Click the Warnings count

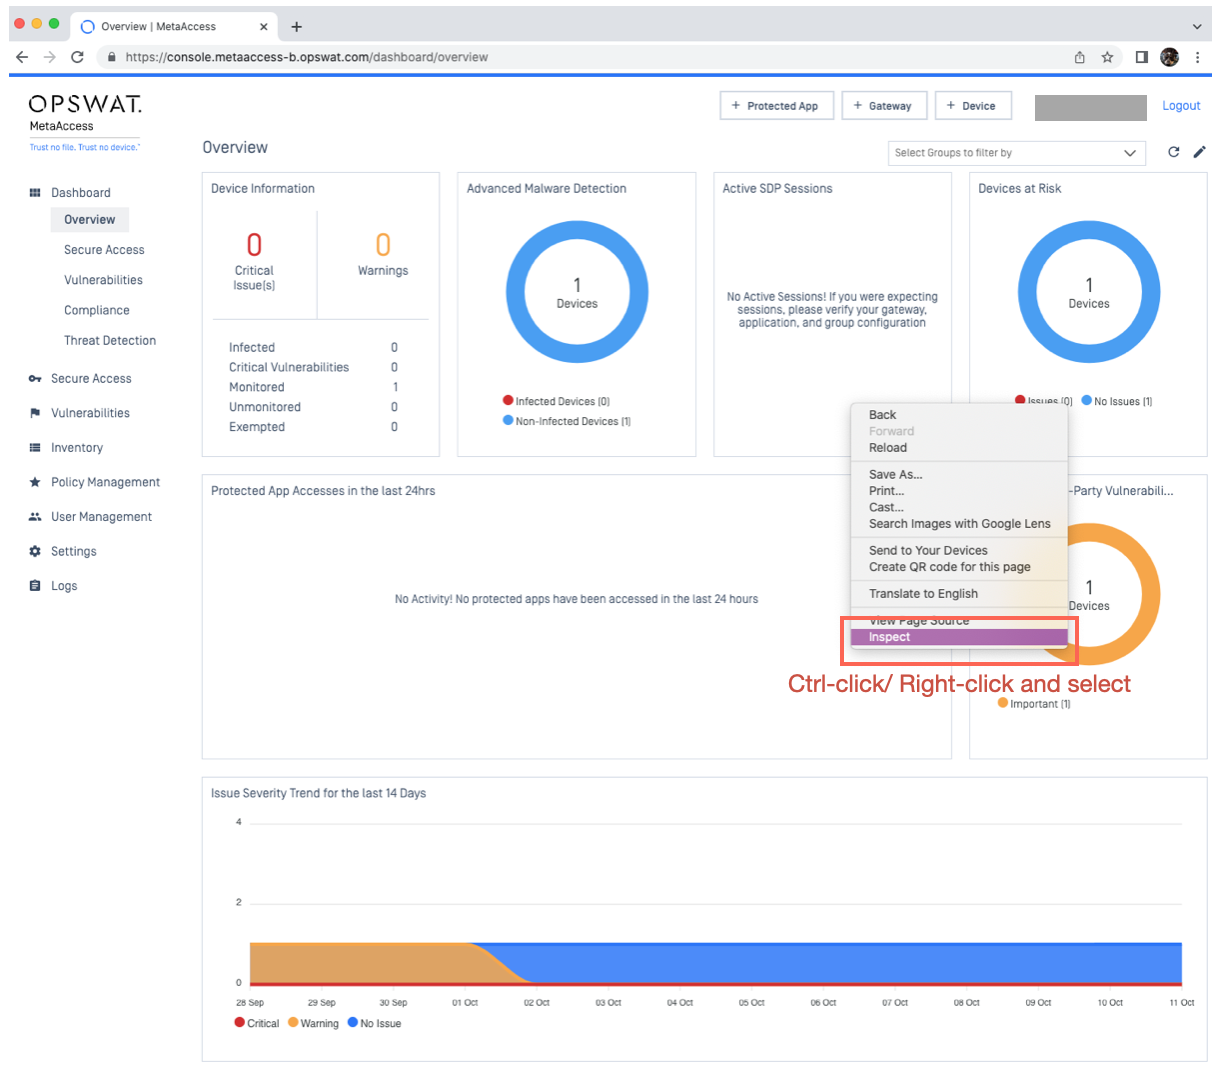pyautogui.click(x=383, y=245)
